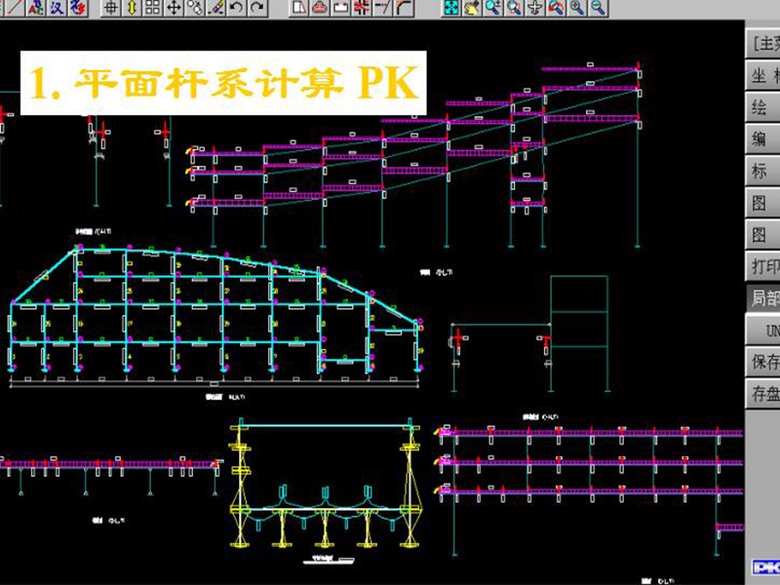
Task: Expand the 绘 drawing side menu
Action: click(x=765, y=108)
